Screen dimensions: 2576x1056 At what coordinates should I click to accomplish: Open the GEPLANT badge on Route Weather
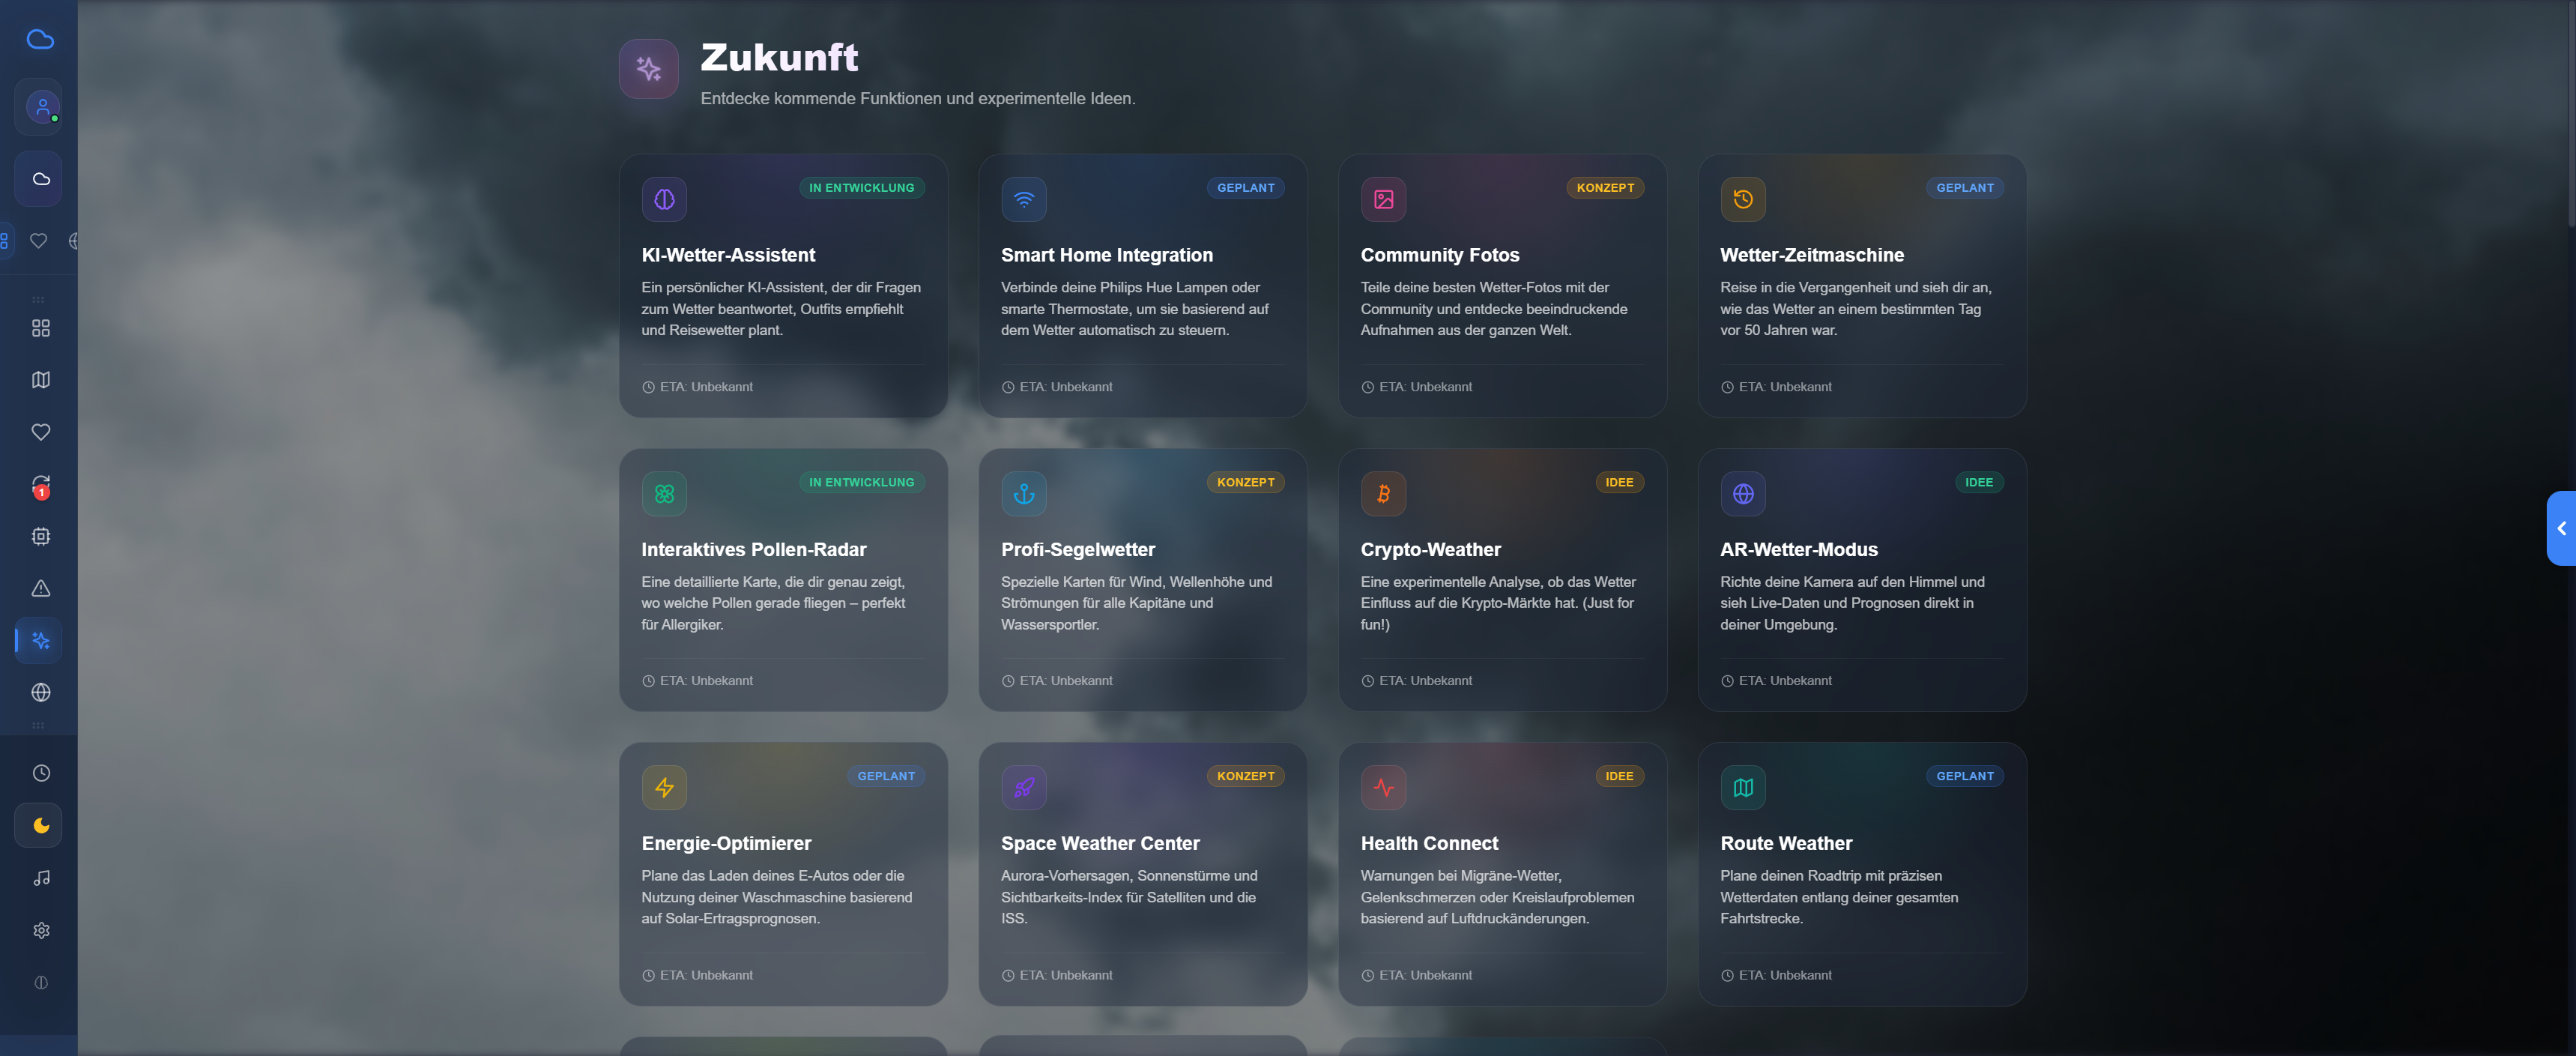(1964, 775)
